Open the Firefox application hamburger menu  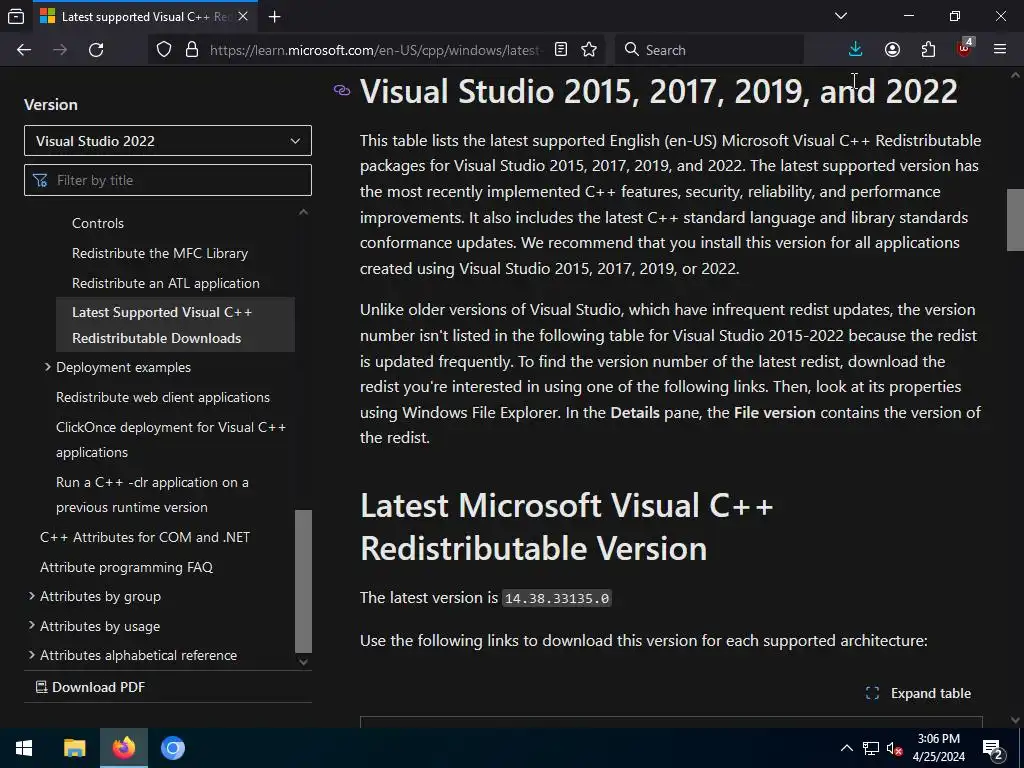pyautogui.click(x=1000, y=50)
